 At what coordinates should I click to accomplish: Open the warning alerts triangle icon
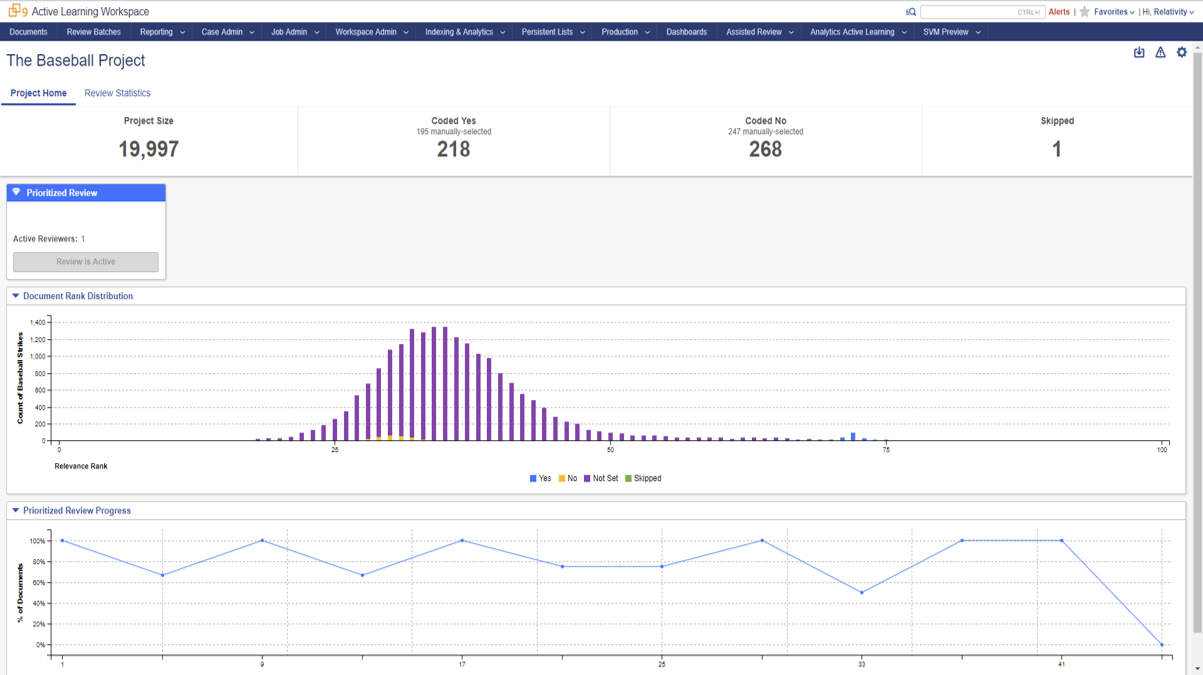[1160, 52]
